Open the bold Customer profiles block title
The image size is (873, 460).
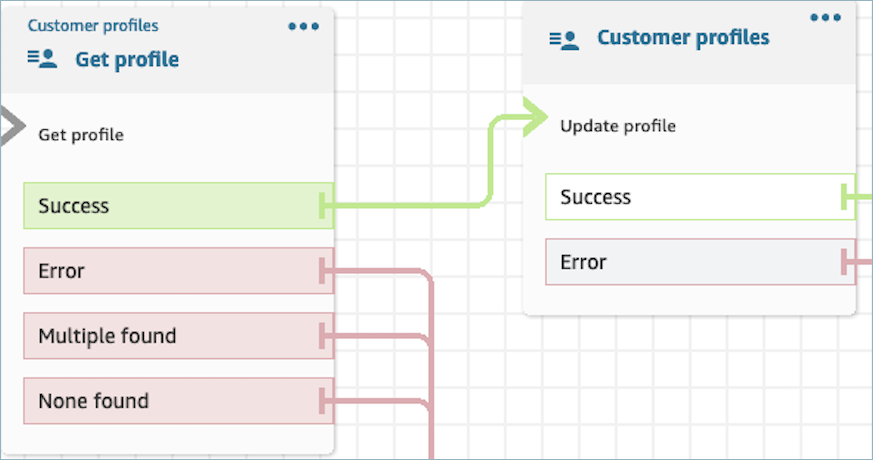(x=683, y=38)
